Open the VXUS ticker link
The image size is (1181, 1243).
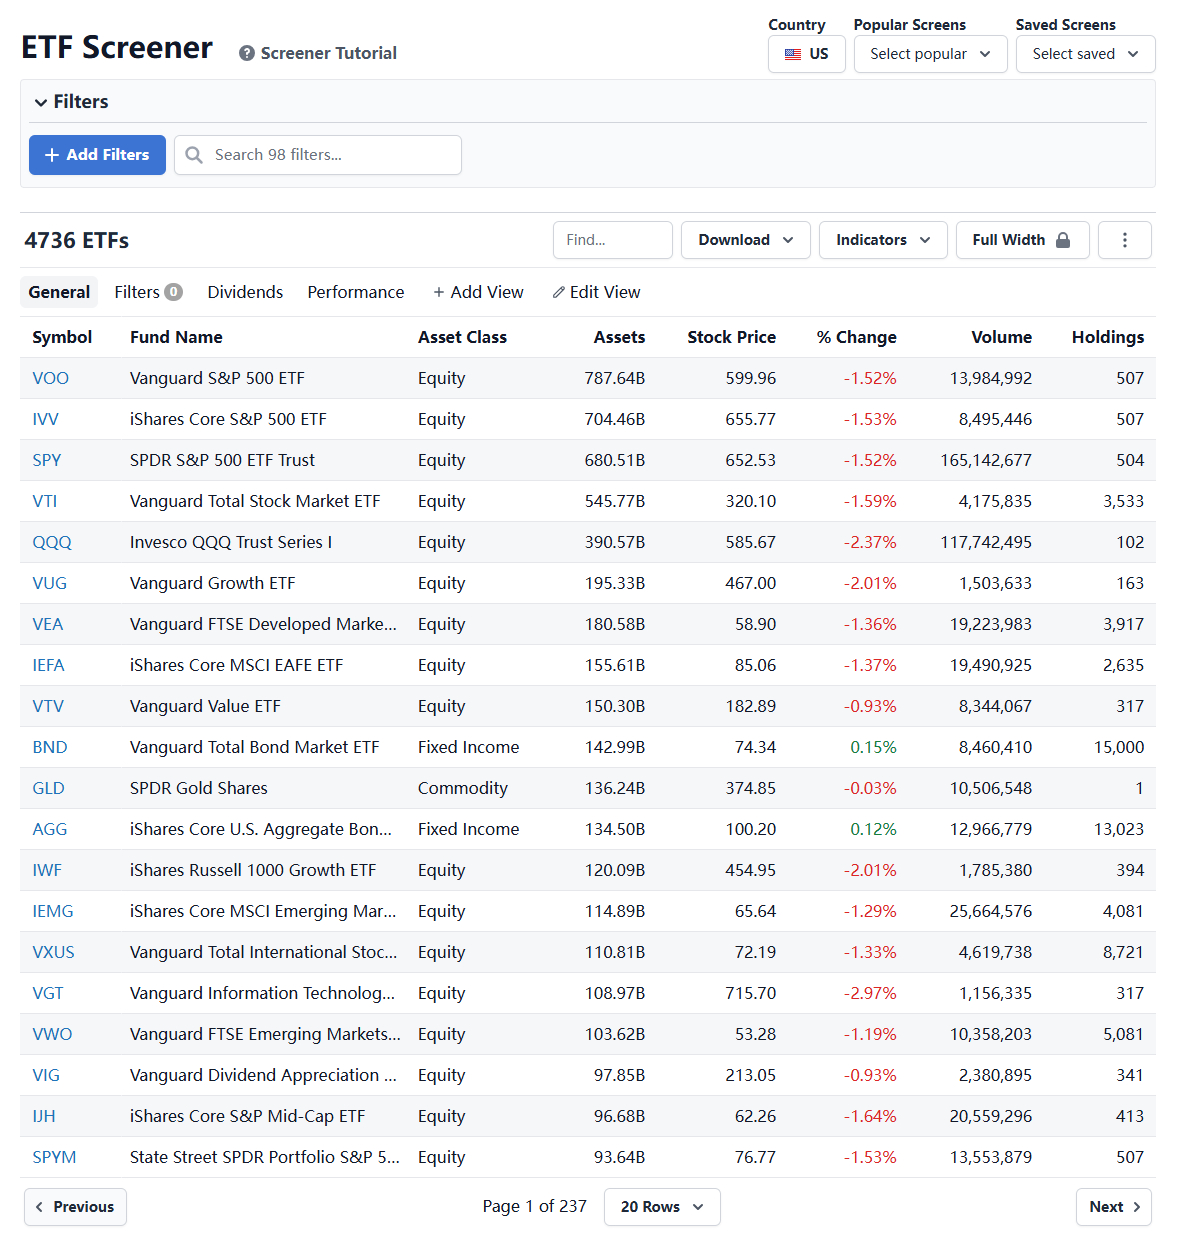(x=53, y=952)
